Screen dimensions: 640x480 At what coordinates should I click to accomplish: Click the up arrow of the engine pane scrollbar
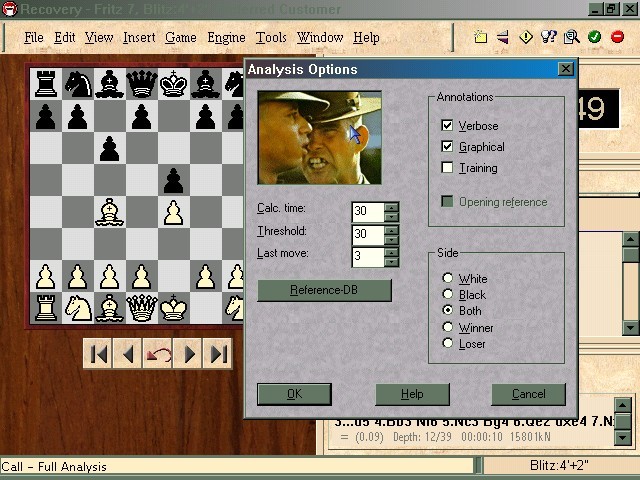click(623, 405)
